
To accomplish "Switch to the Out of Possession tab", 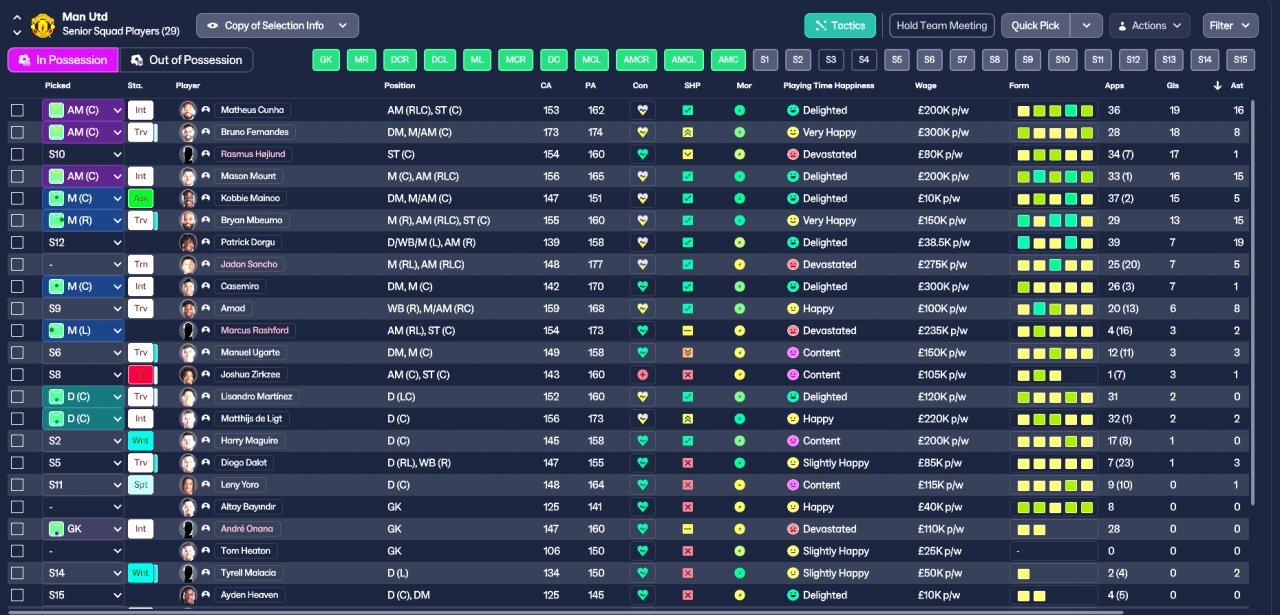I will click(x=186, y=60).
